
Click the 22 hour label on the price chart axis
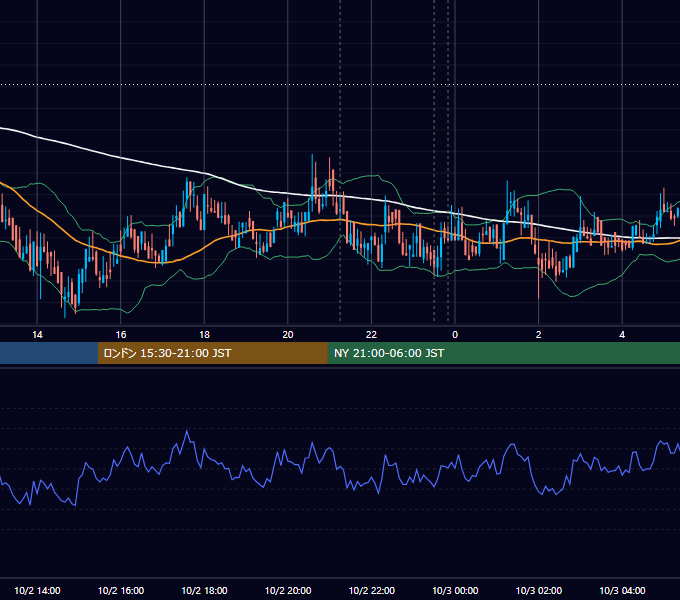pos(371,335)
